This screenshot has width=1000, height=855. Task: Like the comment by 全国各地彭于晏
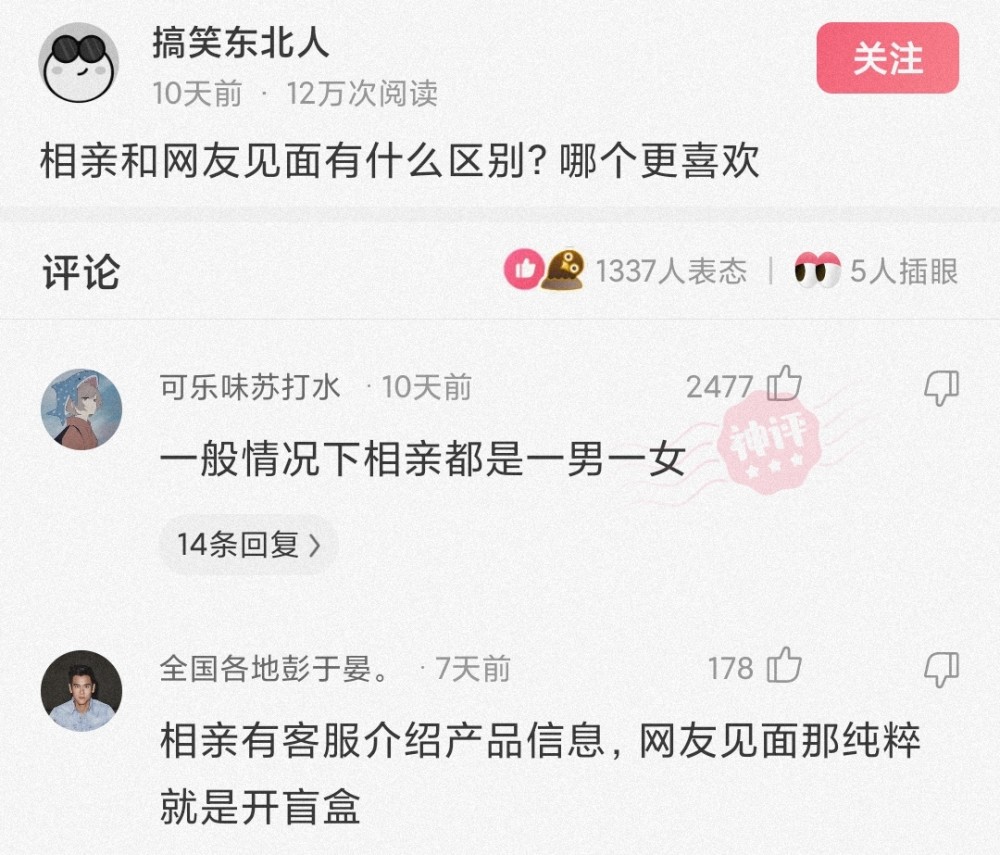(x=784, y=665)
